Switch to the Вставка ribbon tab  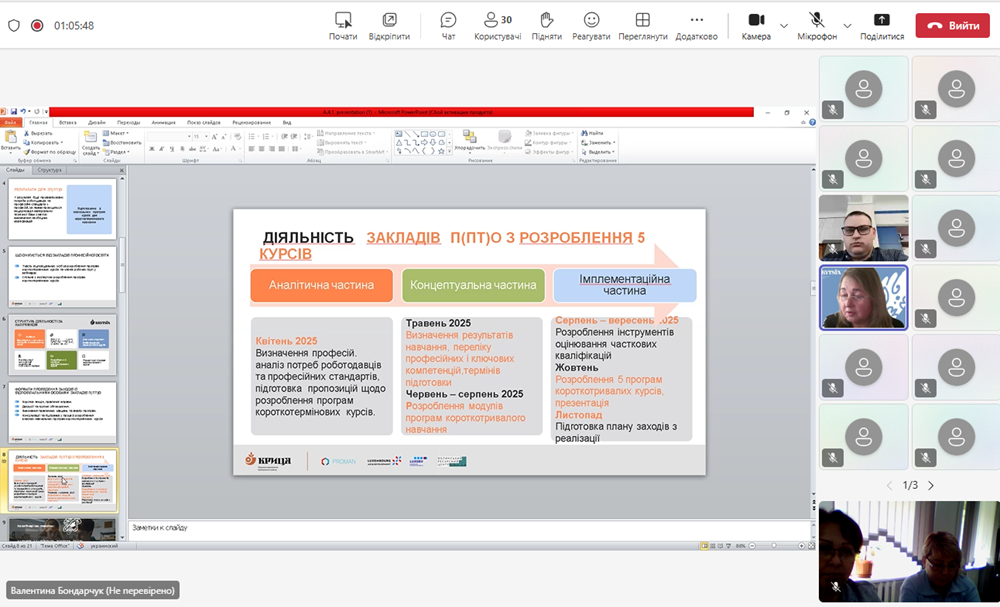(x=68, y=122)
